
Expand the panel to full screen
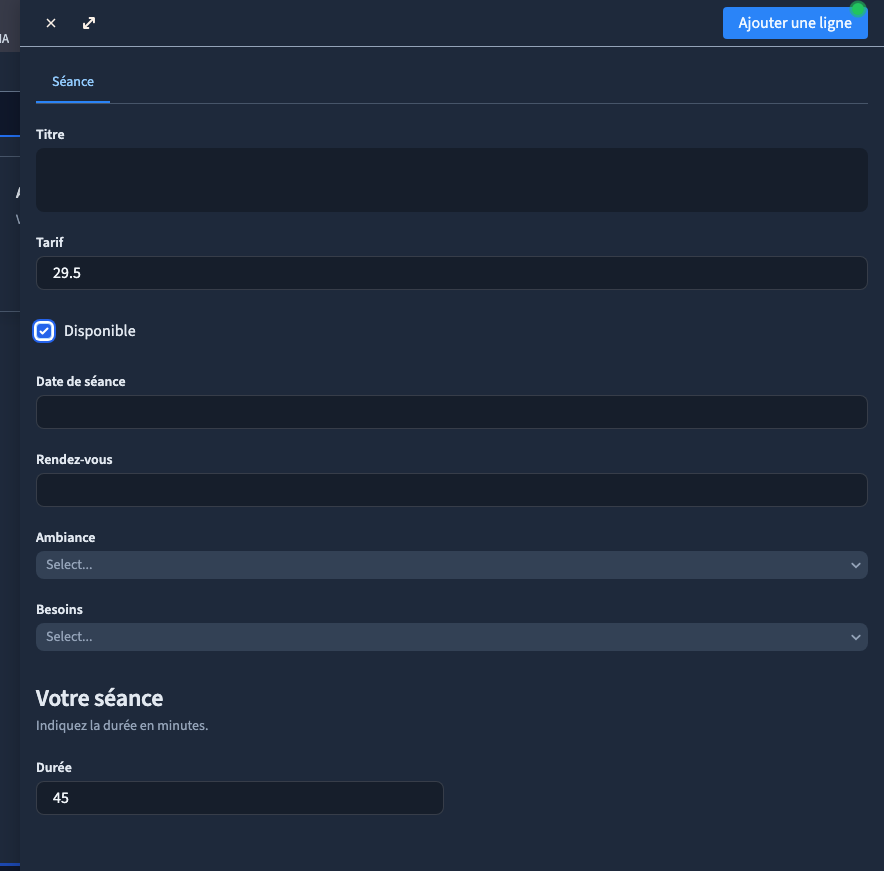(x=89, y=23)
